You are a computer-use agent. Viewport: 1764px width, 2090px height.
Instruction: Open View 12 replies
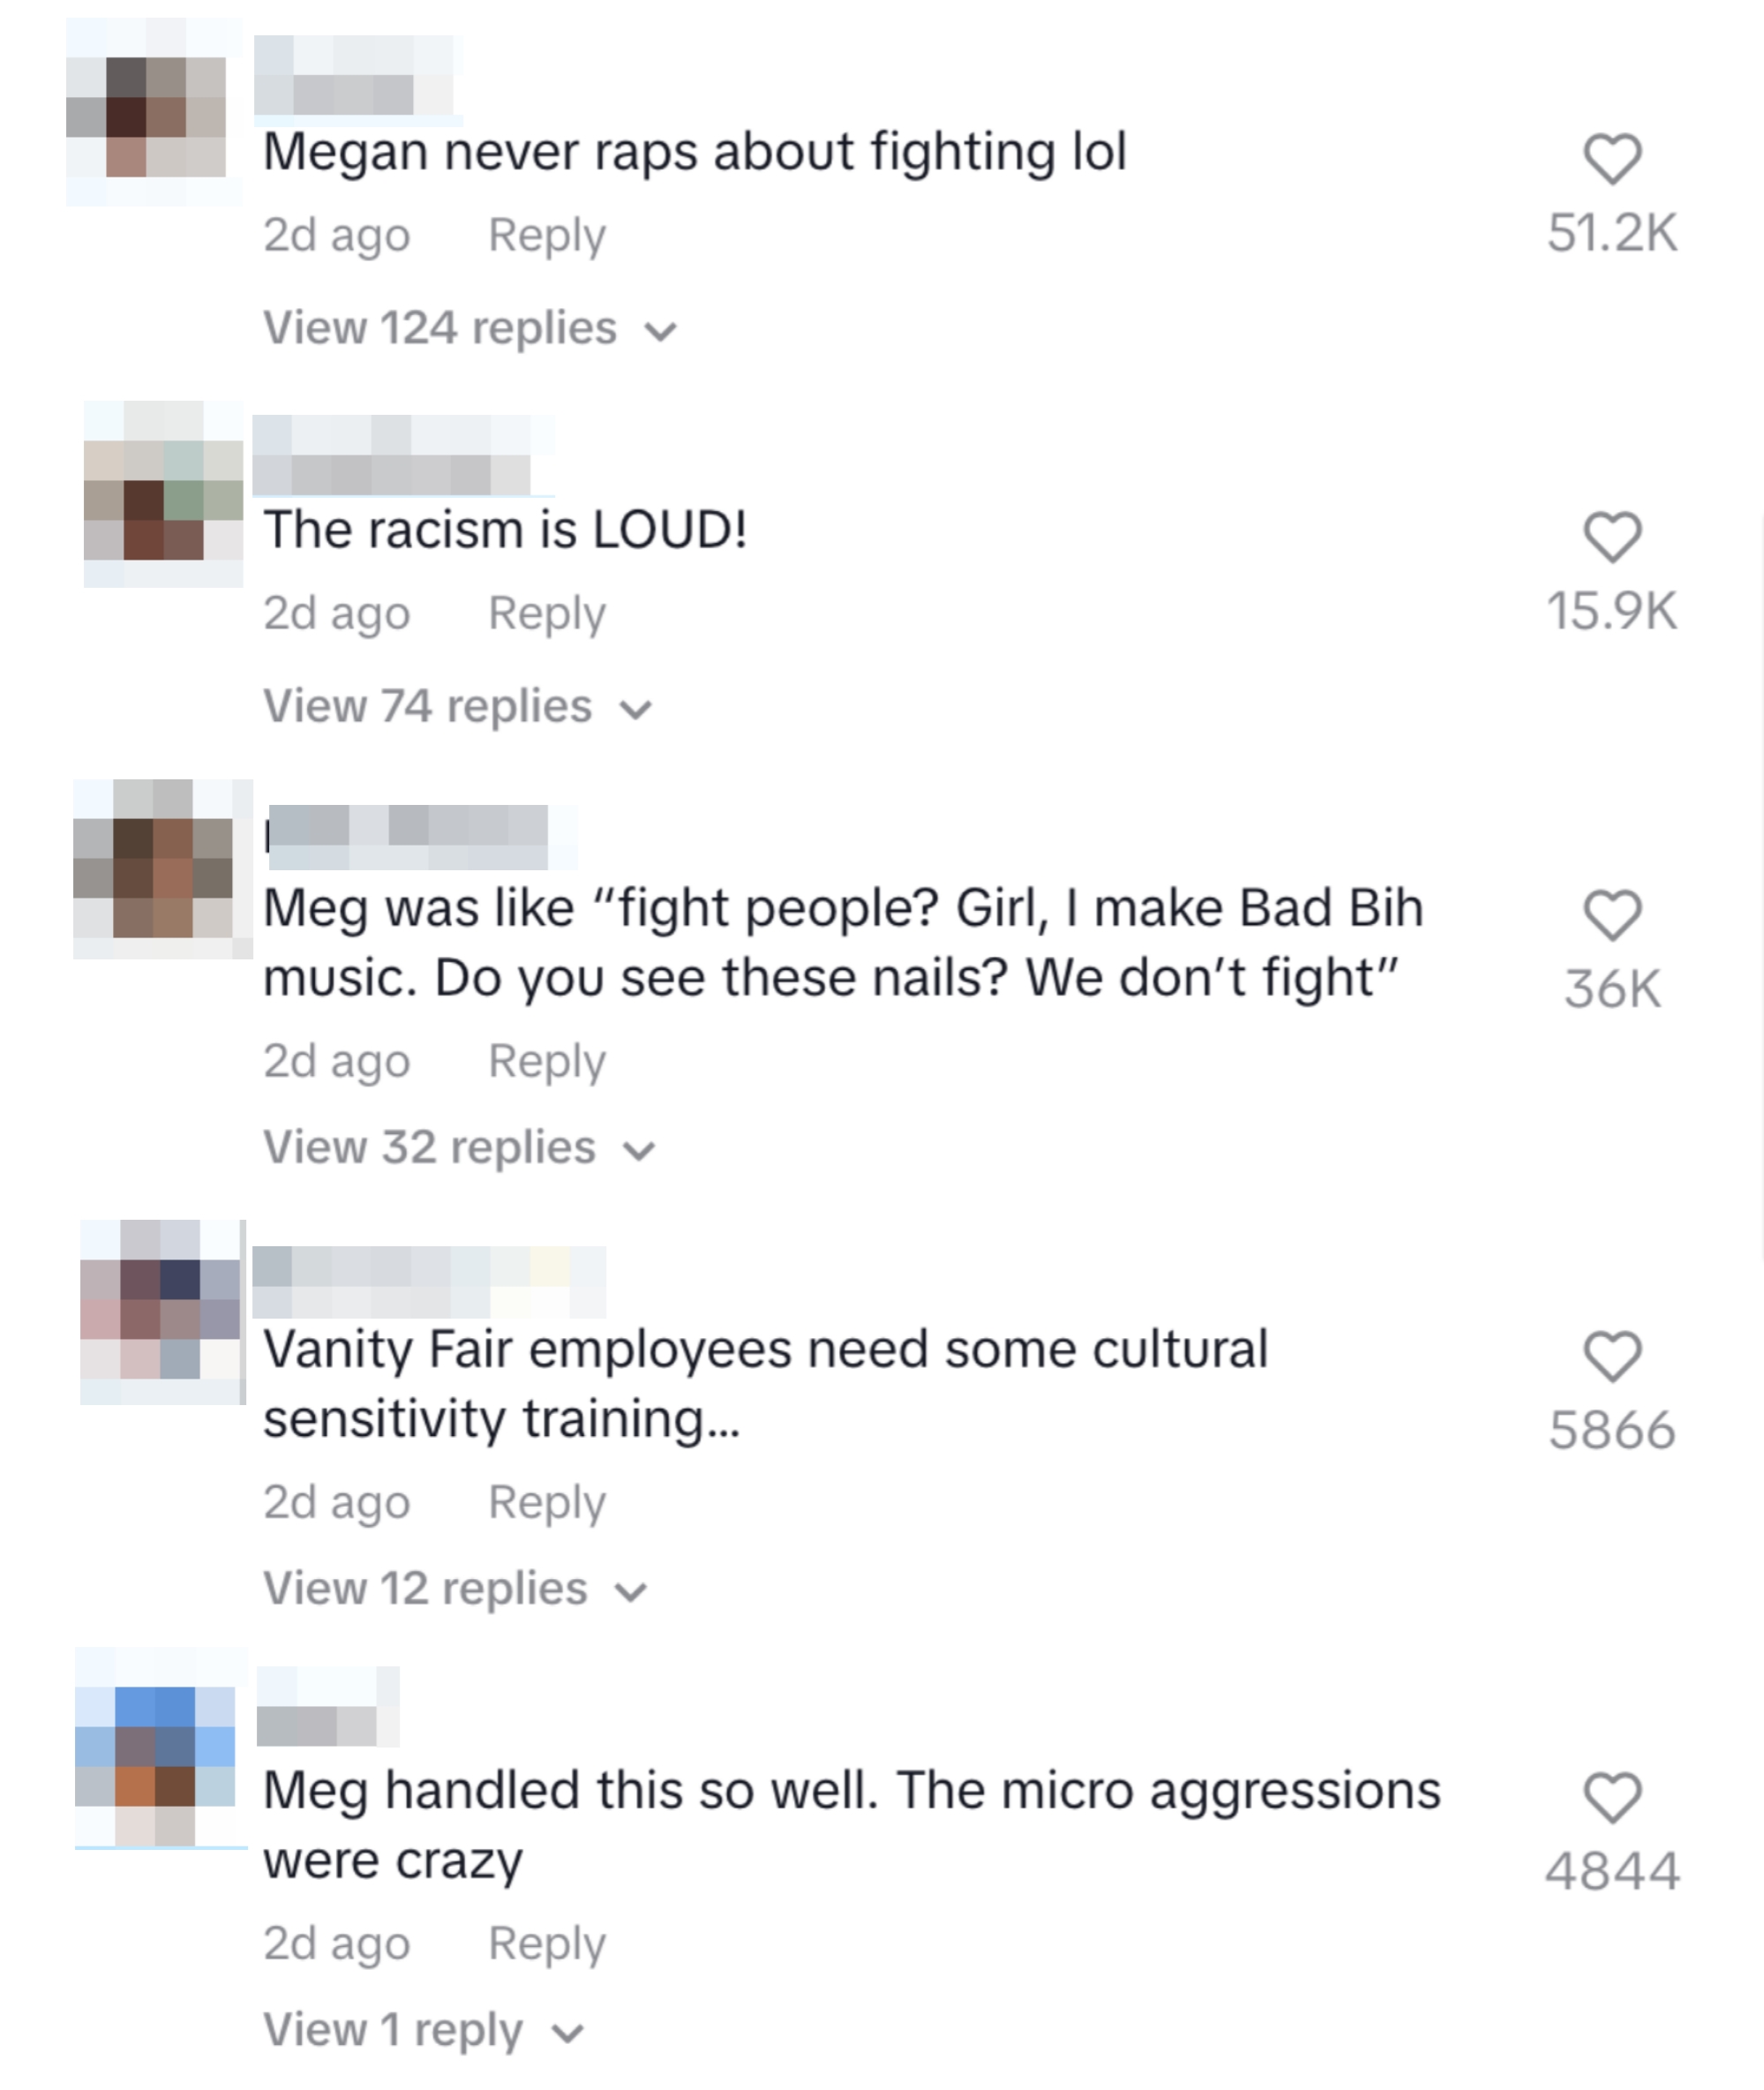pos(455,1589)
